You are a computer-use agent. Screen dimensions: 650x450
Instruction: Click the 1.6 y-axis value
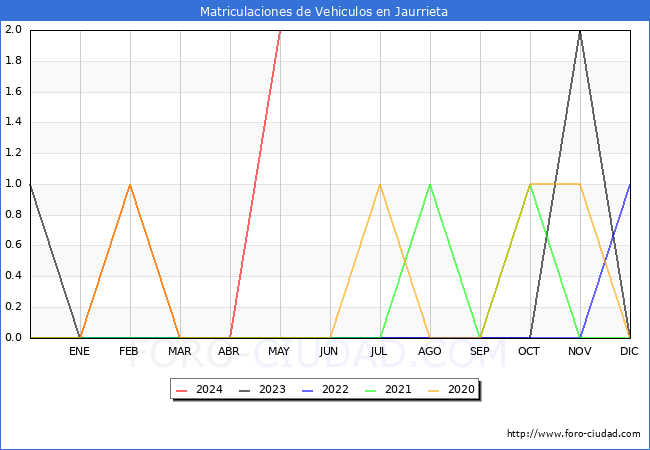tap(13, 91)
